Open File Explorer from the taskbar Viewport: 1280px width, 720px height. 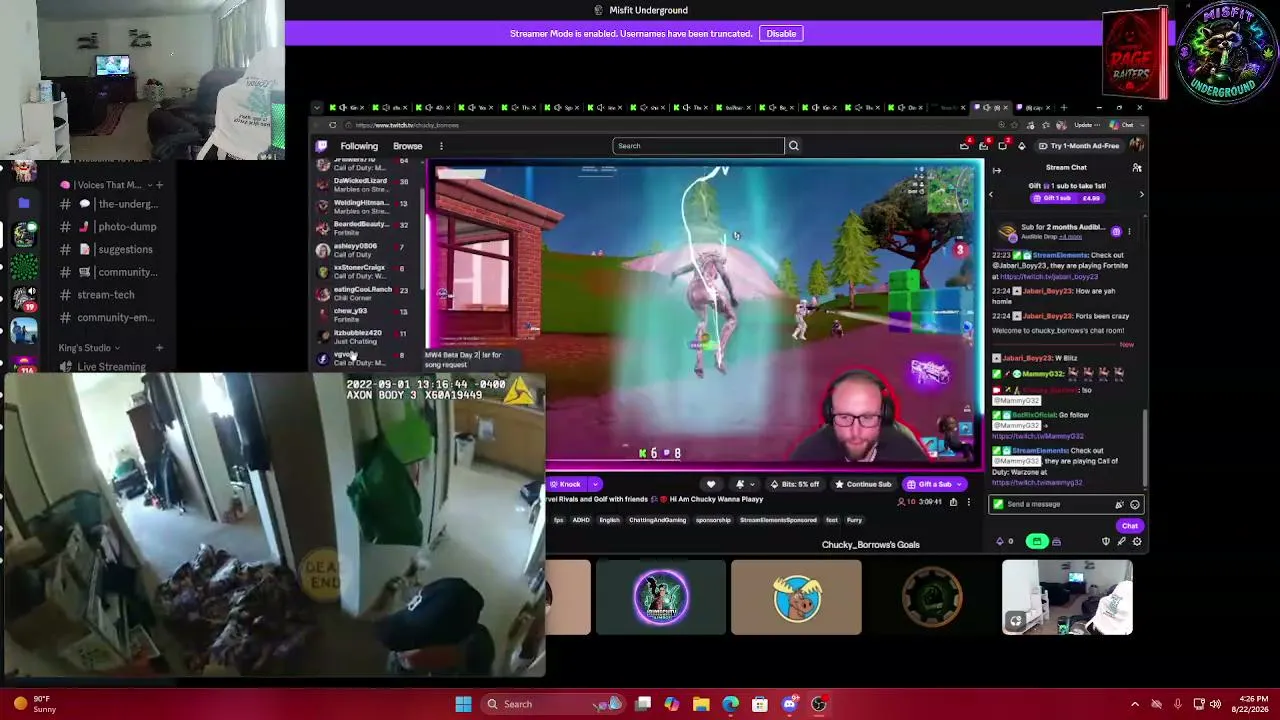point(701,704)
